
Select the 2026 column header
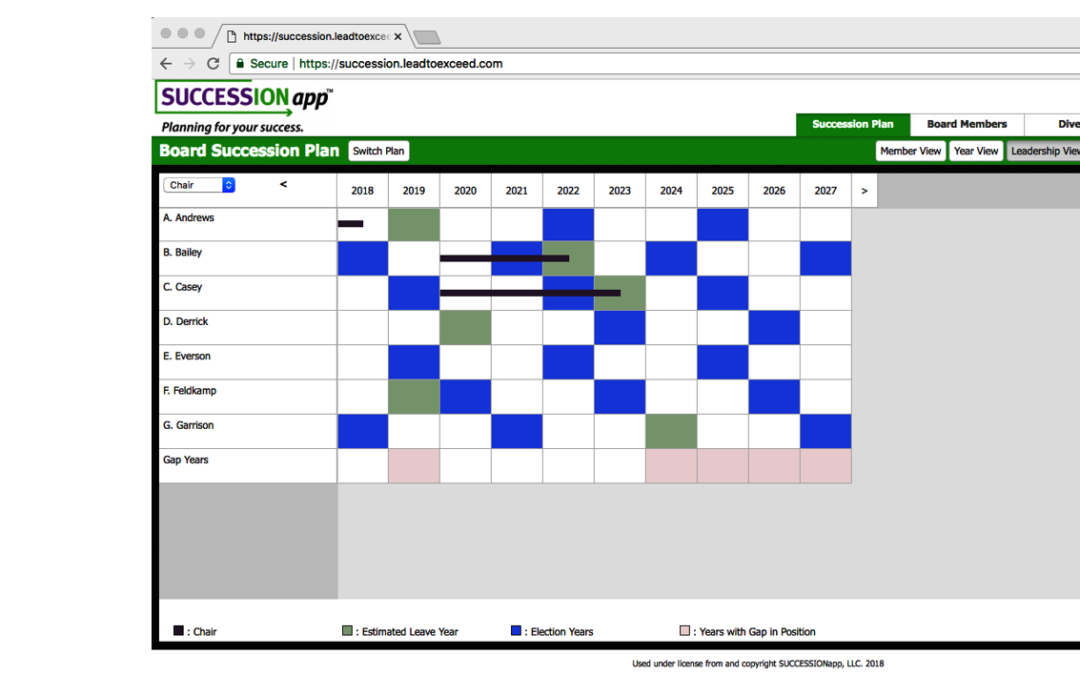pos(773,191)
